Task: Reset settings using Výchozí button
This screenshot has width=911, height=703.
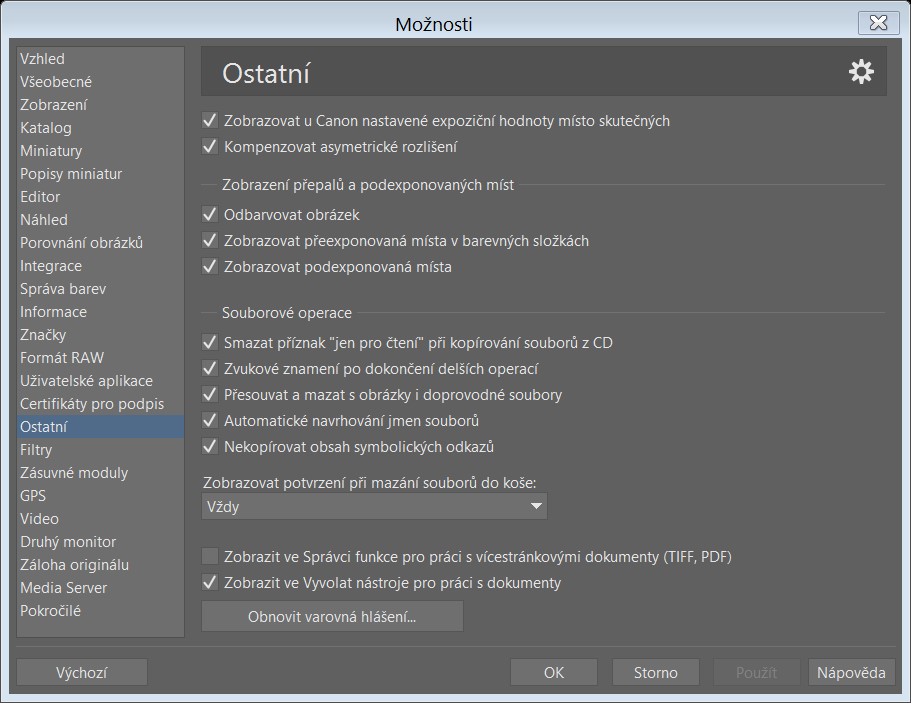Action: [82, 673]
